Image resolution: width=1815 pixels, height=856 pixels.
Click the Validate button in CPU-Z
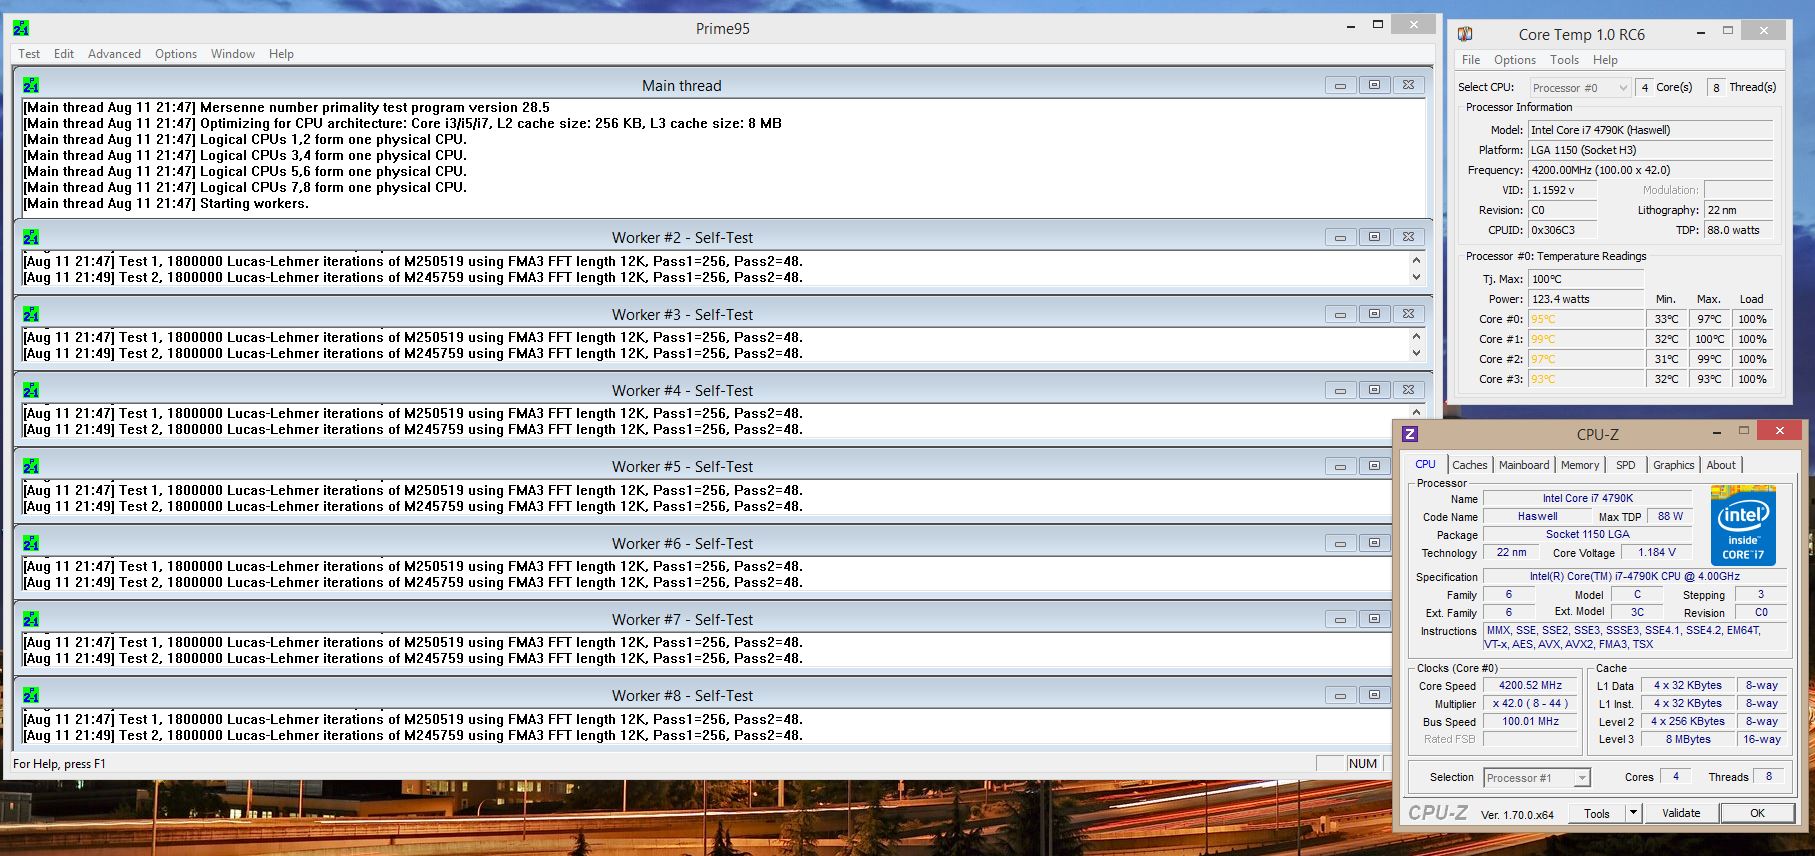click(1681, 813)
